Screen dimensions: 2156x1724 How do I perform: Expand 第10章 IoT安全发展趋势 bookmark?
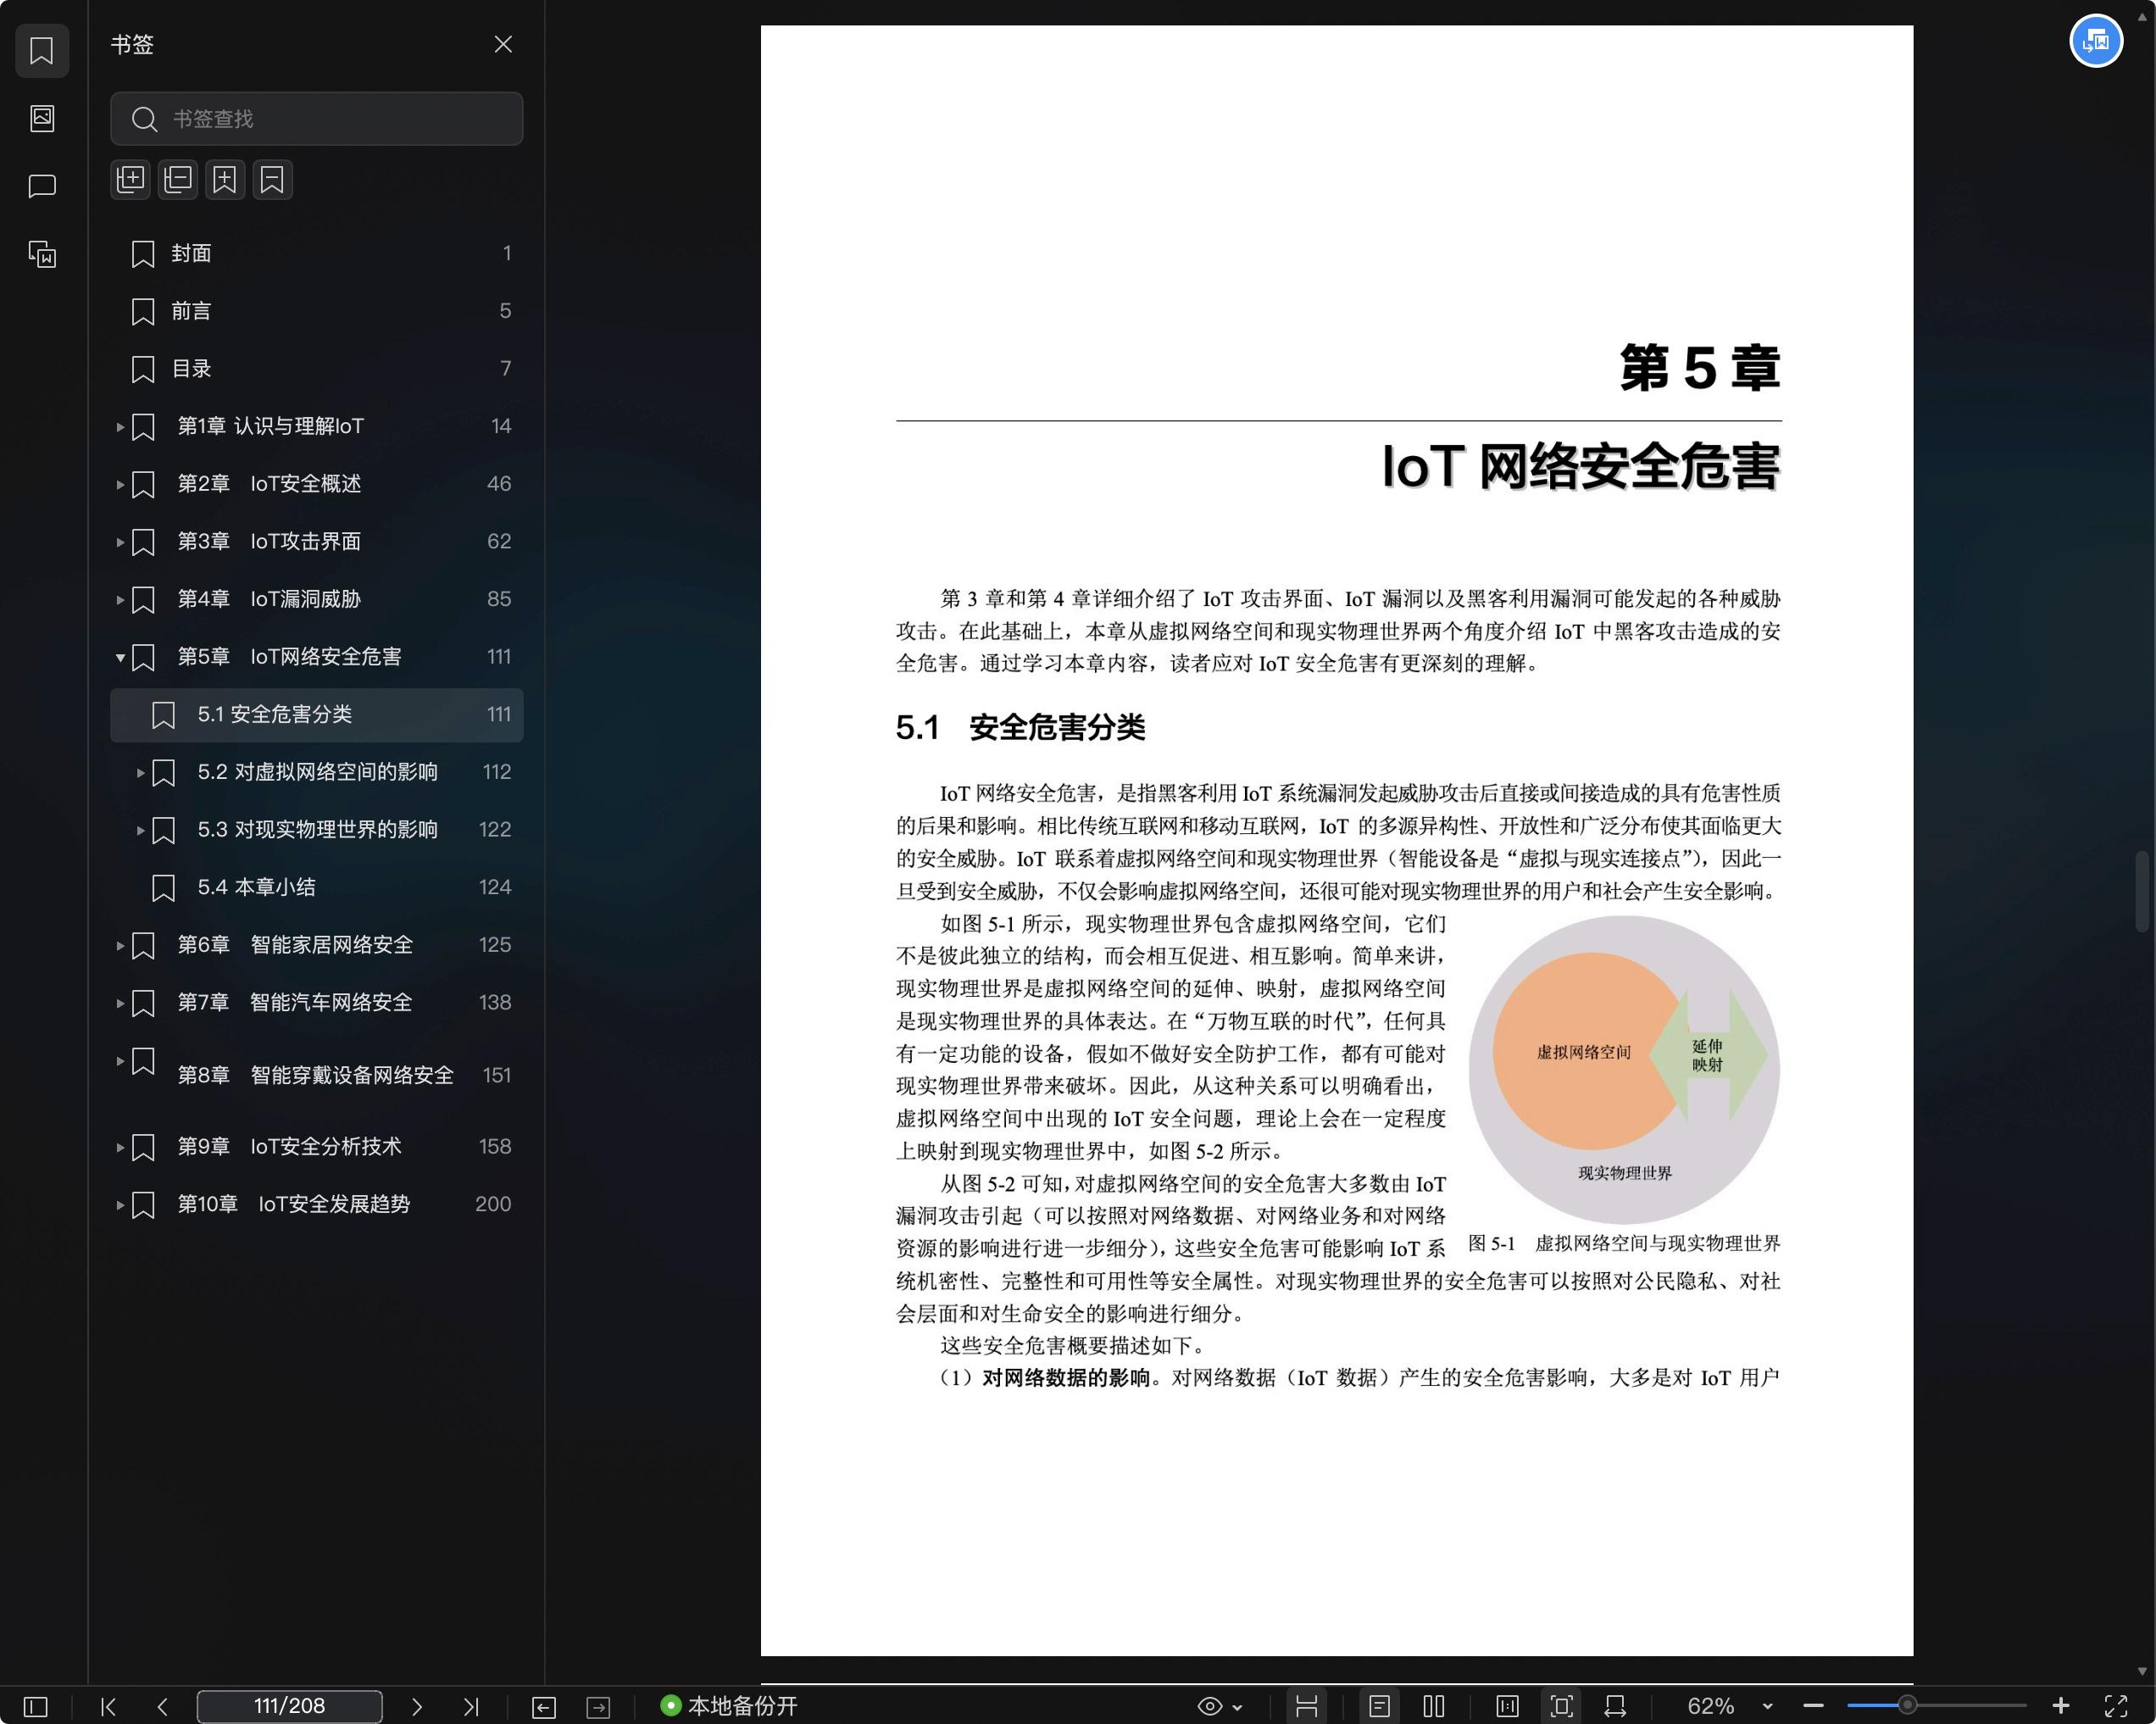120,1205
